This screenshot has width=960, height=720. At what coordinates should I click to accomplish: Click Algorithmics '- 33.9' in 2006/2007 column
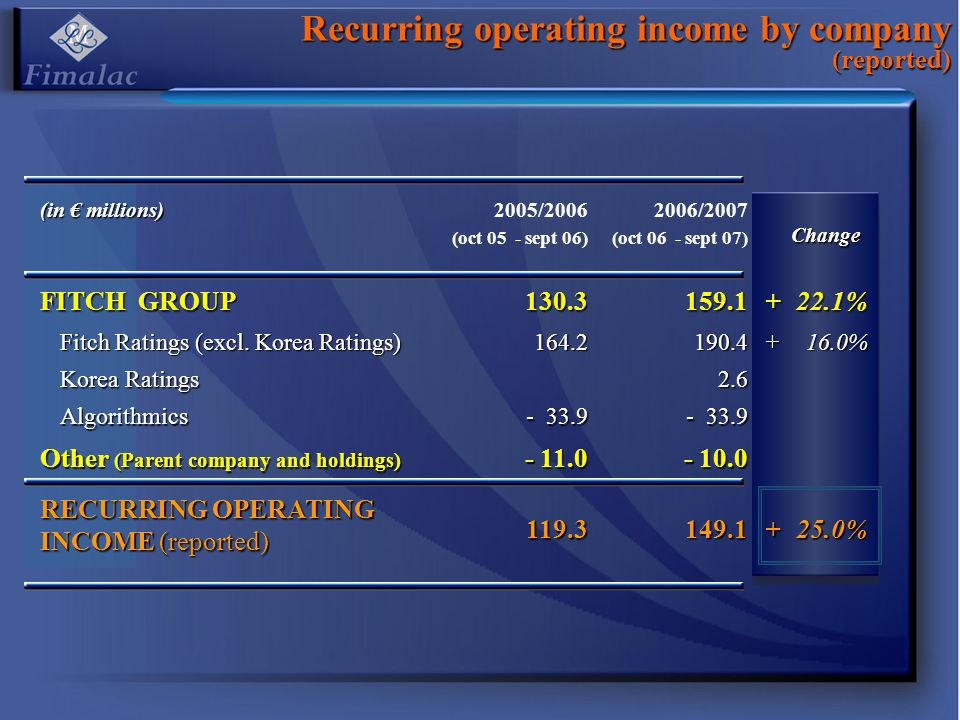(x=716, y=416)
